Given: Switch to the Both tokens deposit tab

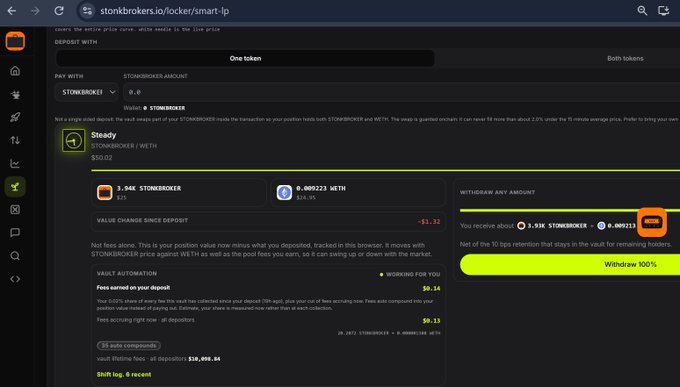Looking at the screenshot, I should 625,58.
